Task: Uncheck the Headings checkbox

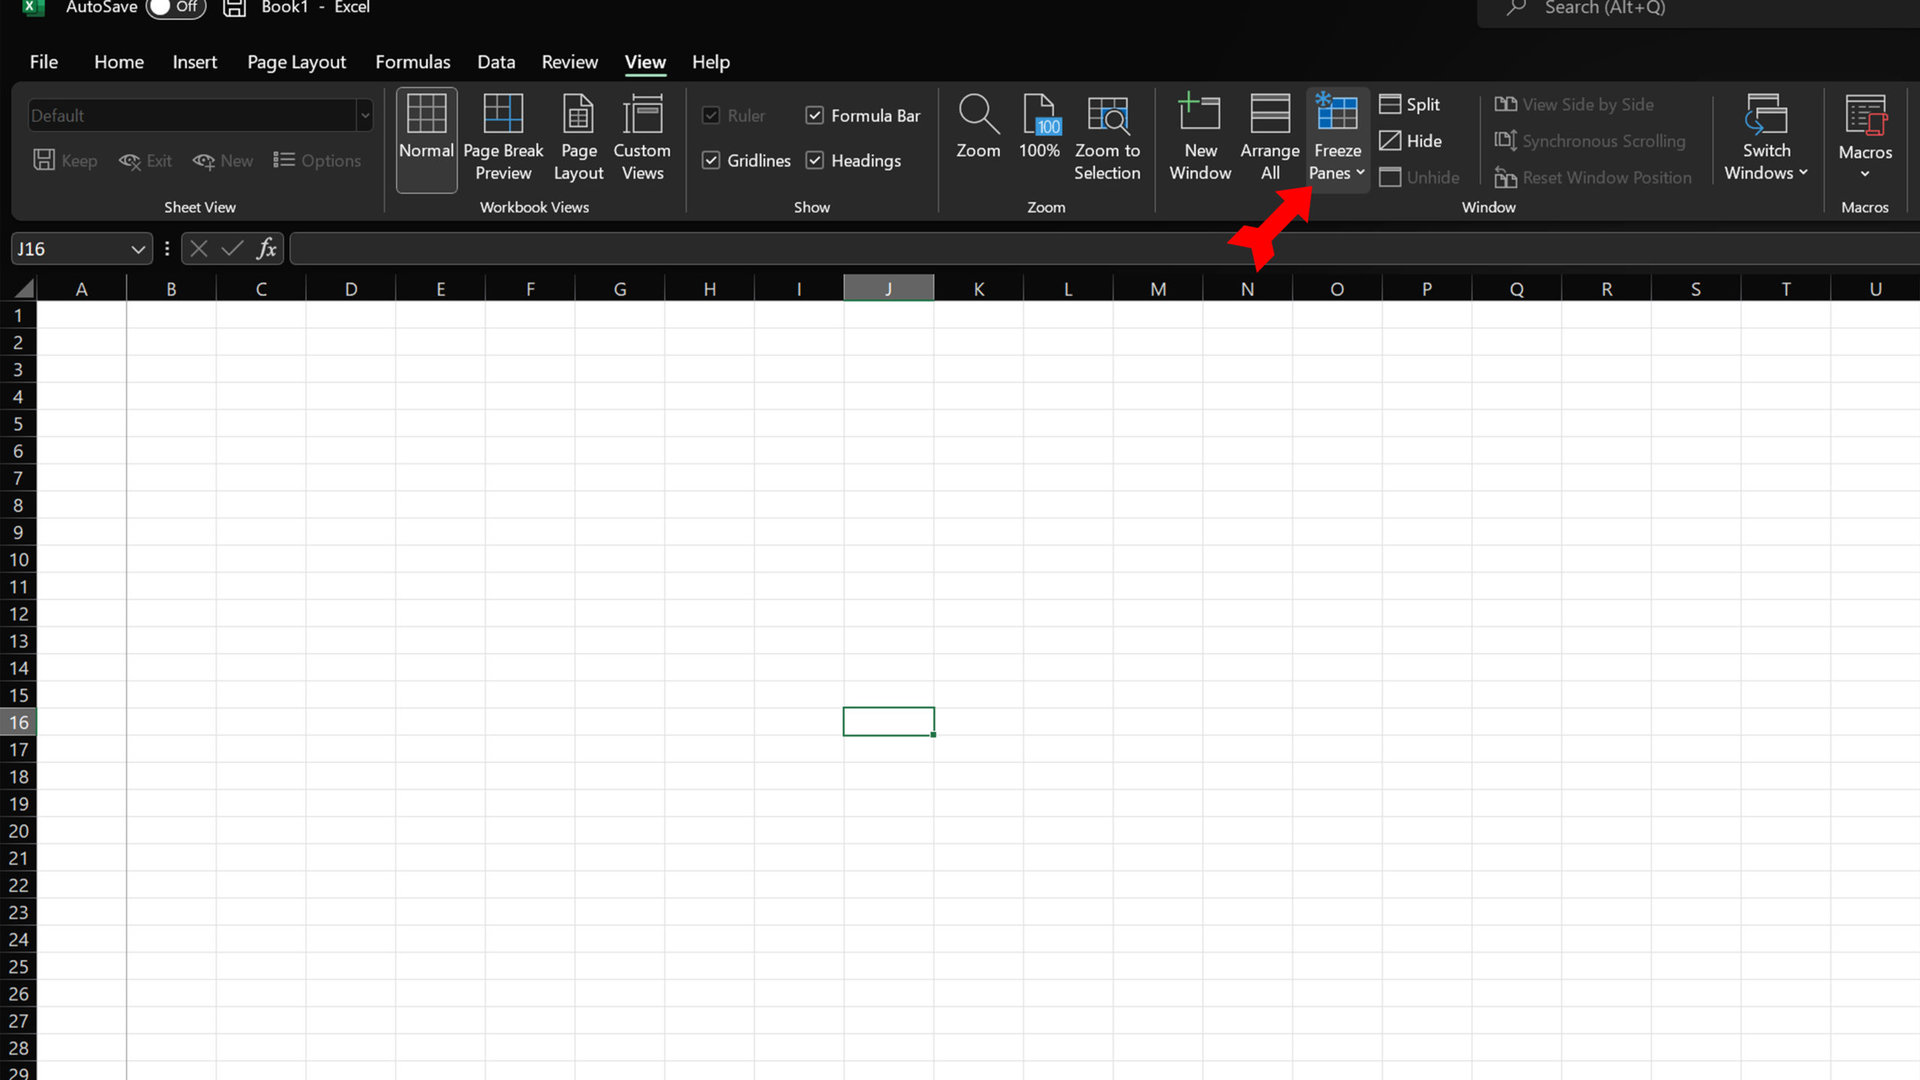Action: coord(815,160)
